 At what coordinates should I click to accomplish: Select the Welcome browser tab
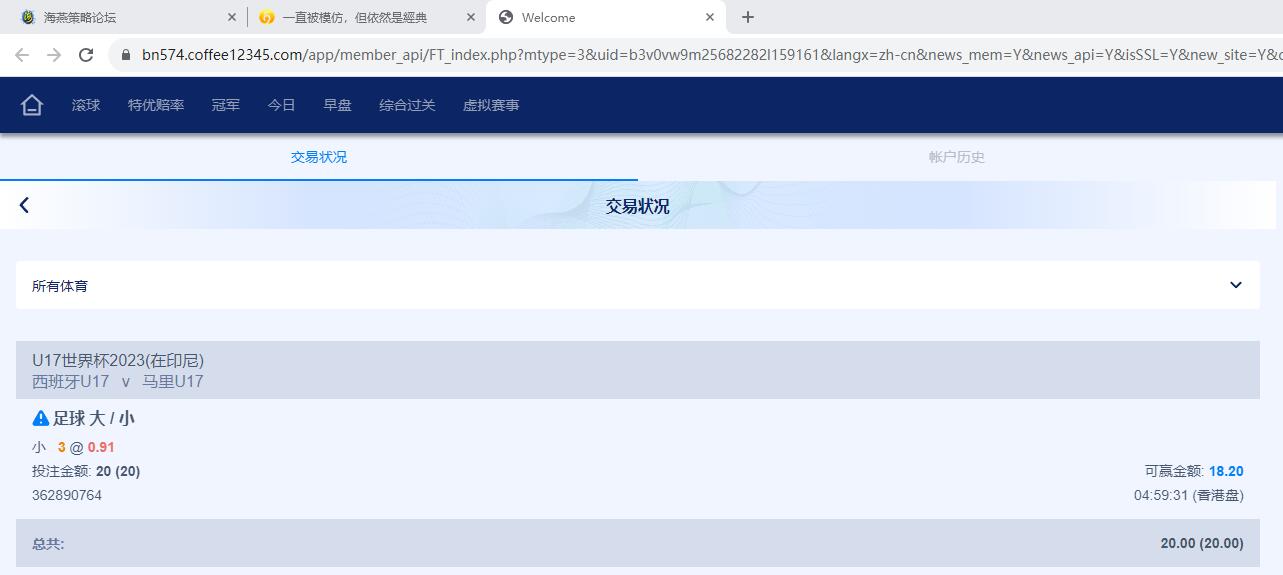605,17
